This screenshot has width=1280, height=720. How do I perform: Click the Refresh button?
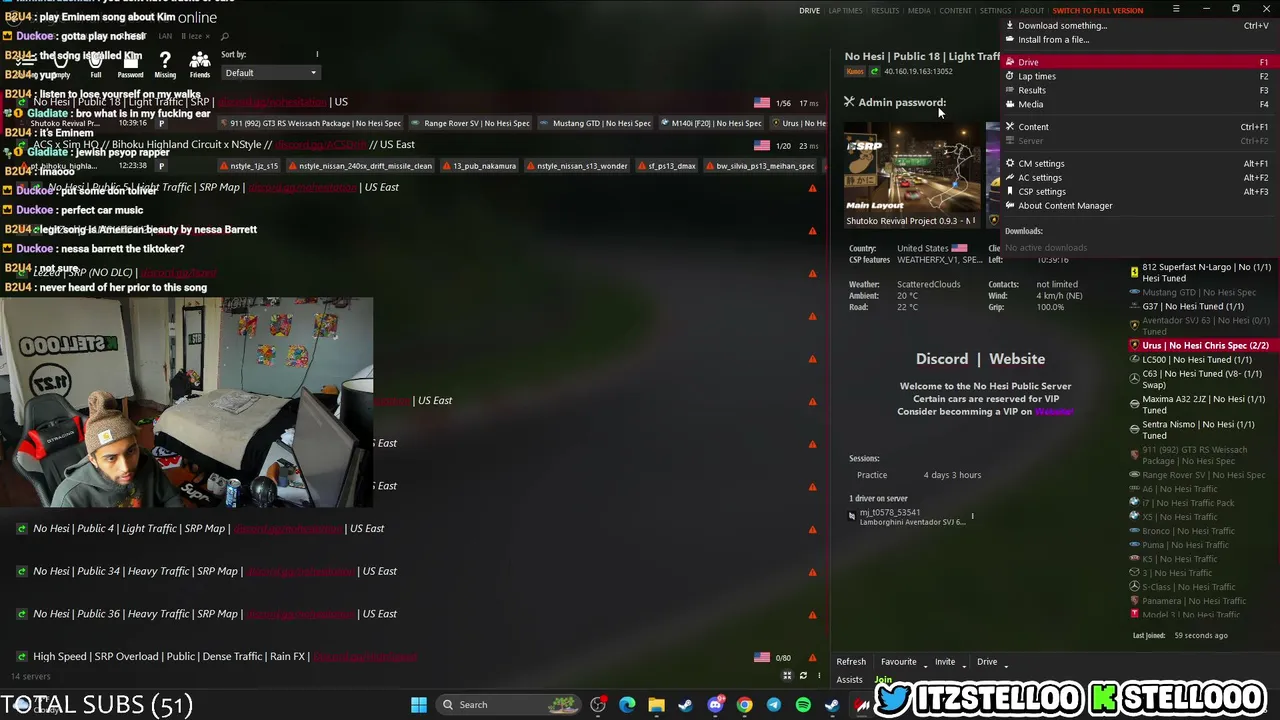pyautogui.click(x=851, y=662)
